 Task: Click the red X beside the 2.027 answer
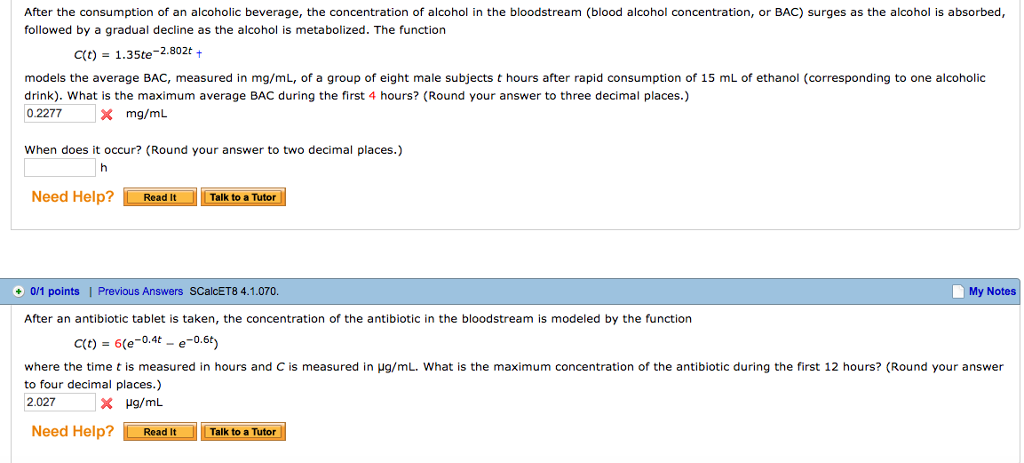106,403
